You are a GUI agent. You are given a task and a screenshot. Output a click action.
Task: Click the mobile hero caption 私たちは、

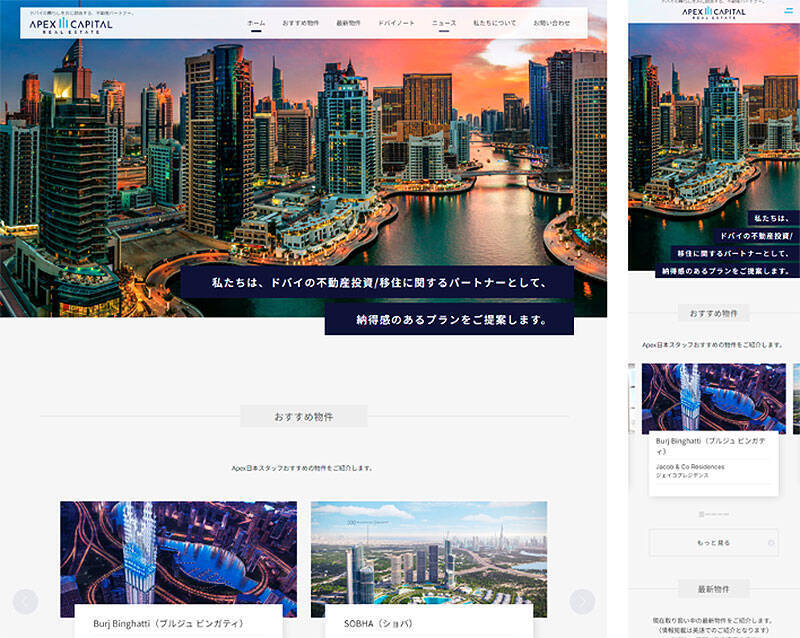point(773,218)
